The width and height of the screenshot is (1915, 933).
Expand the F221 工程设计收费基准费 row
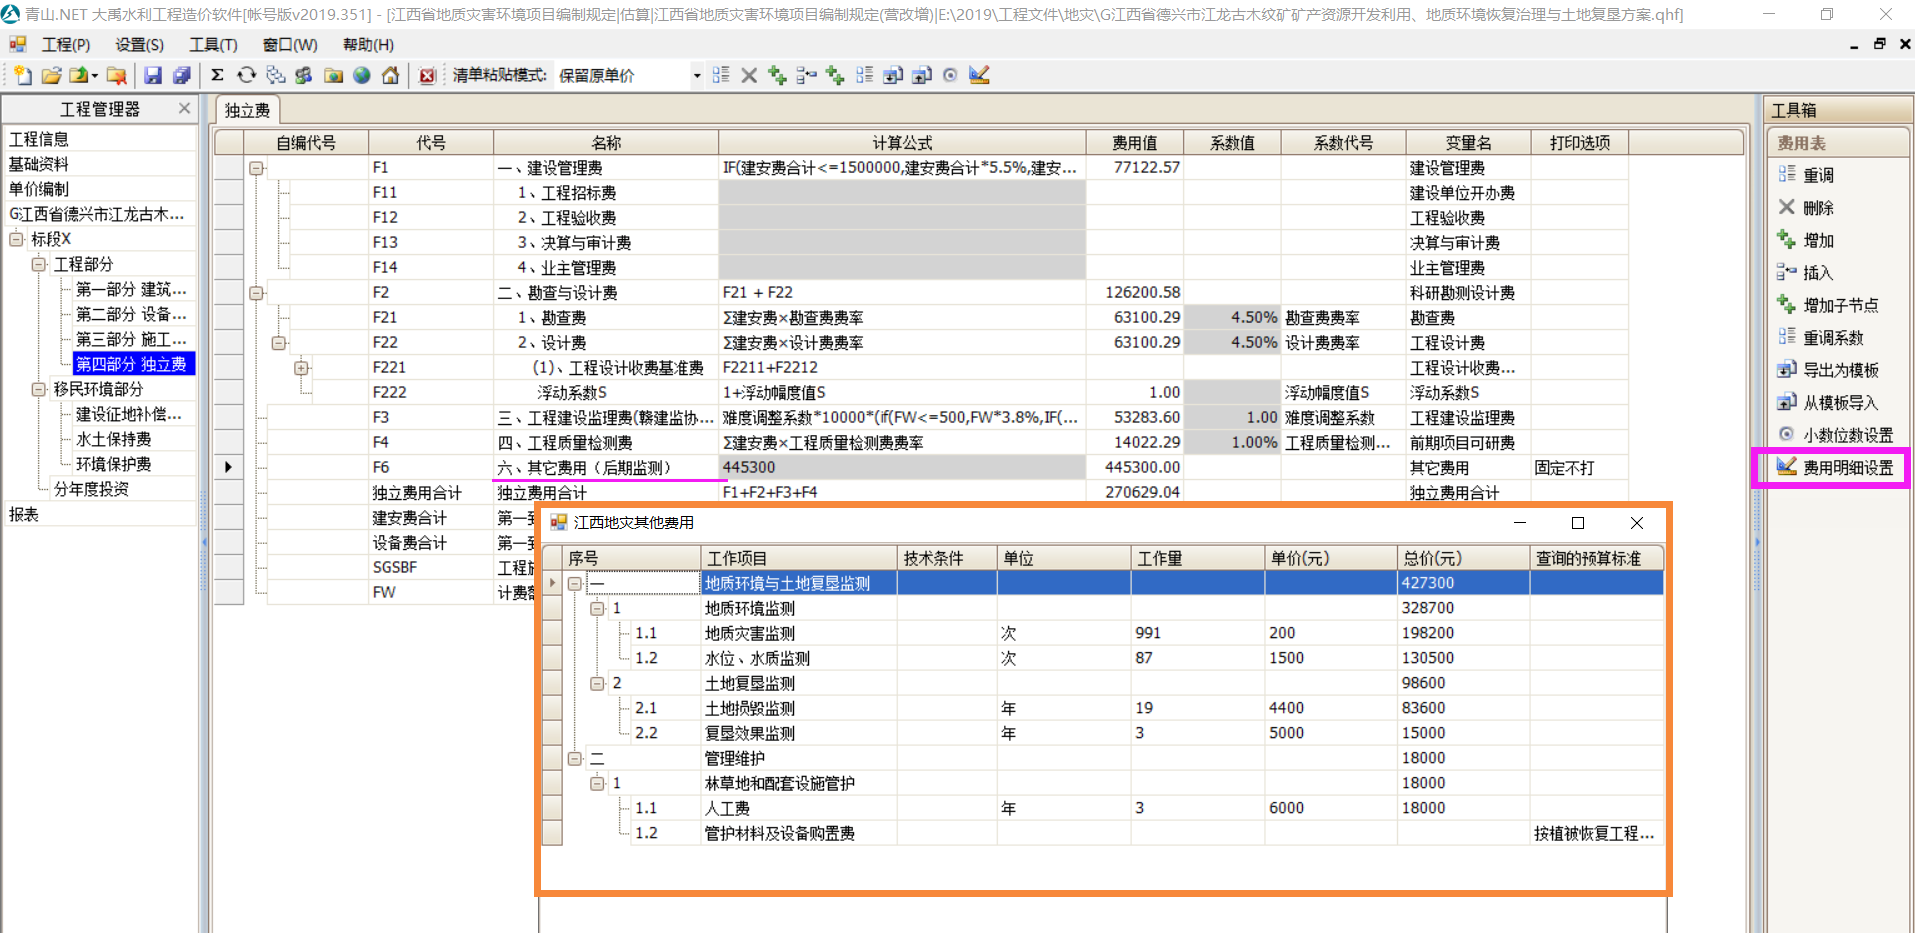tap(301, 368)
